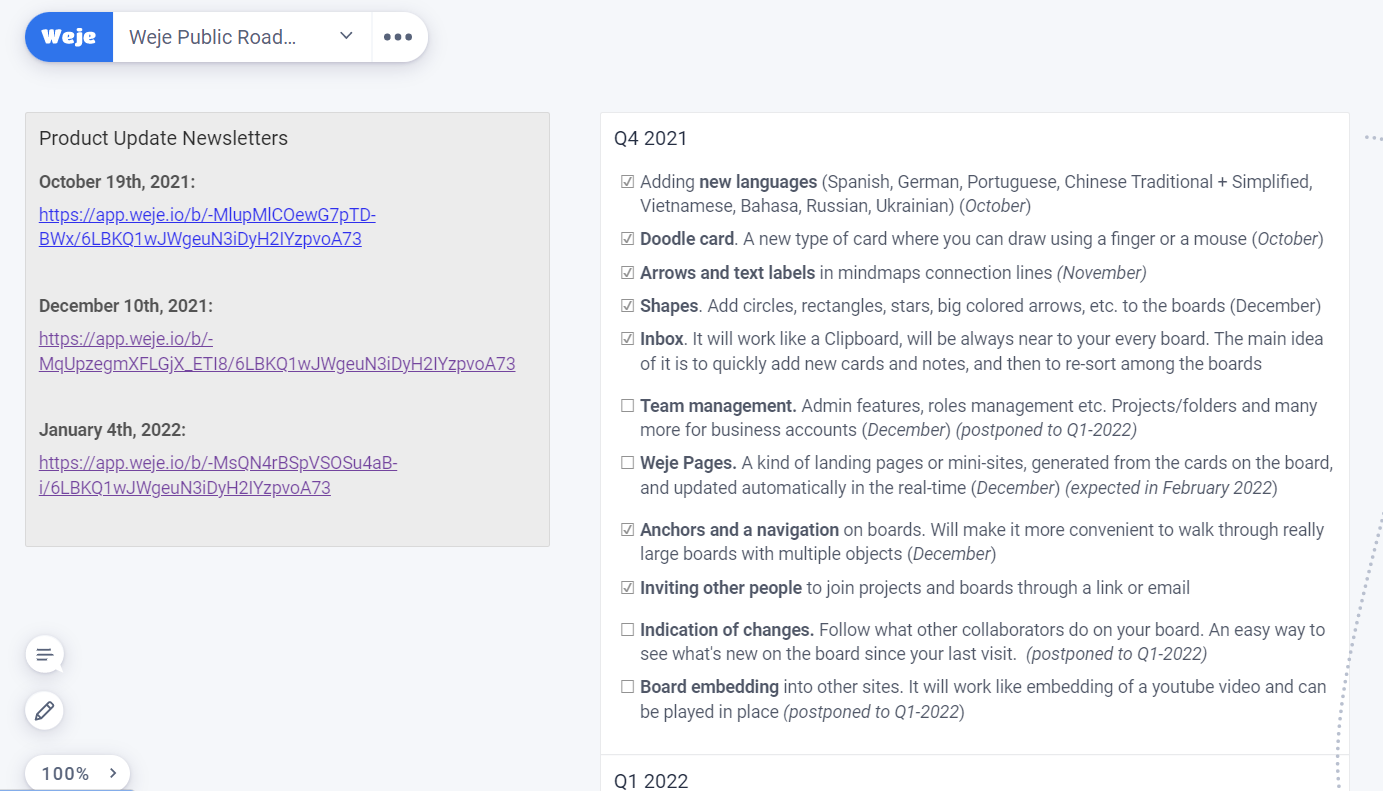Toggle the Inviting other people checkbox

(x=627, y=588)
